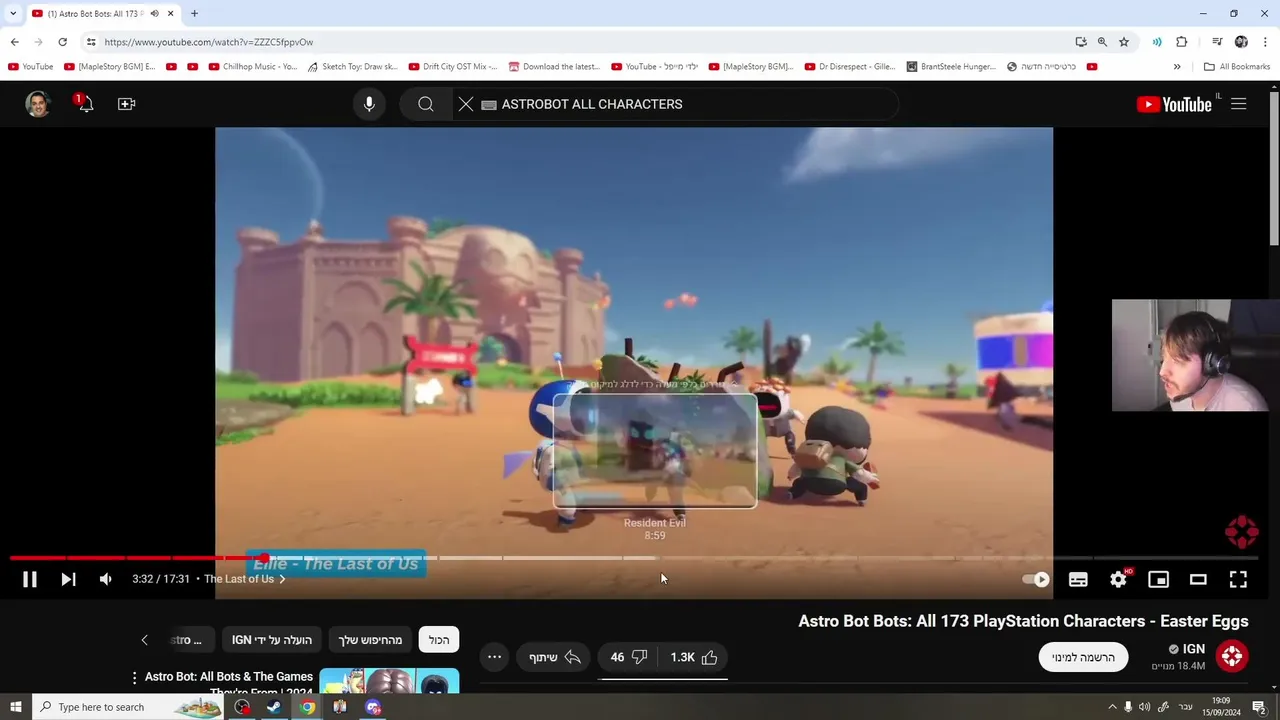Image resolution: width=1280 pixels, height=720 pixels.
Task: Open the create video icon
Action: (126, 104)
